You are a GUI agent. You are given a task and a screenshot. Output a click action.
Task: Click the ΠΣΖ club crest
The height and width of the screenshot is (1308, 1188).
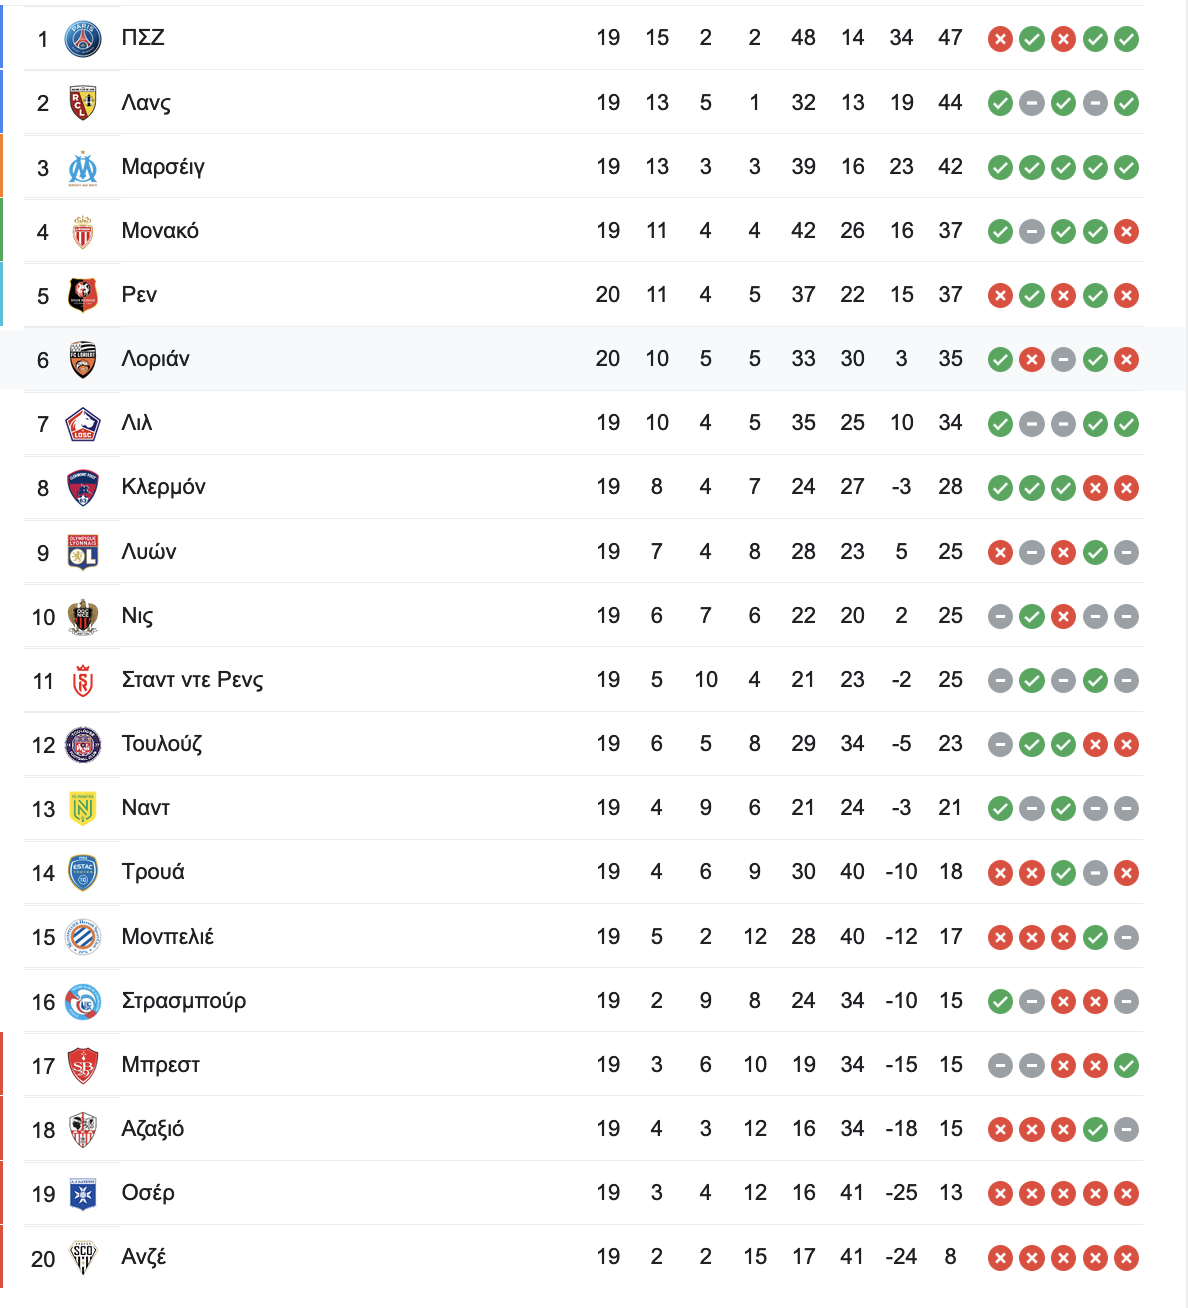(x=83, y=38)
